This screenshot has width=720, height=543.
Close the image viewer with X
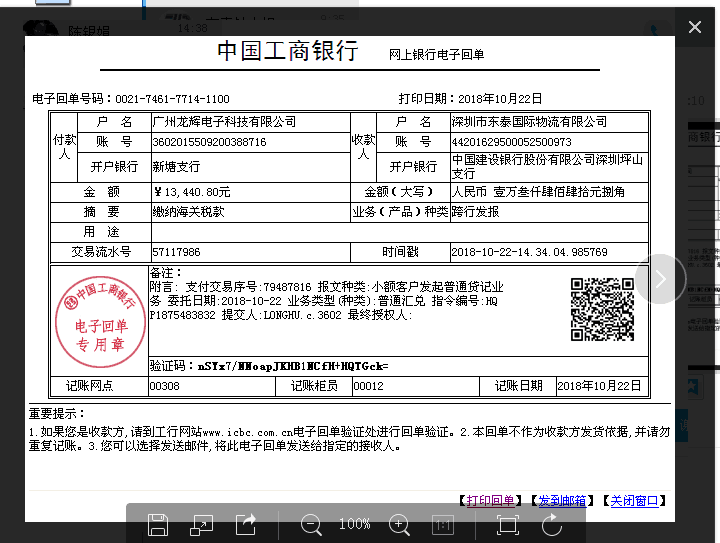(x=695, y=27)
